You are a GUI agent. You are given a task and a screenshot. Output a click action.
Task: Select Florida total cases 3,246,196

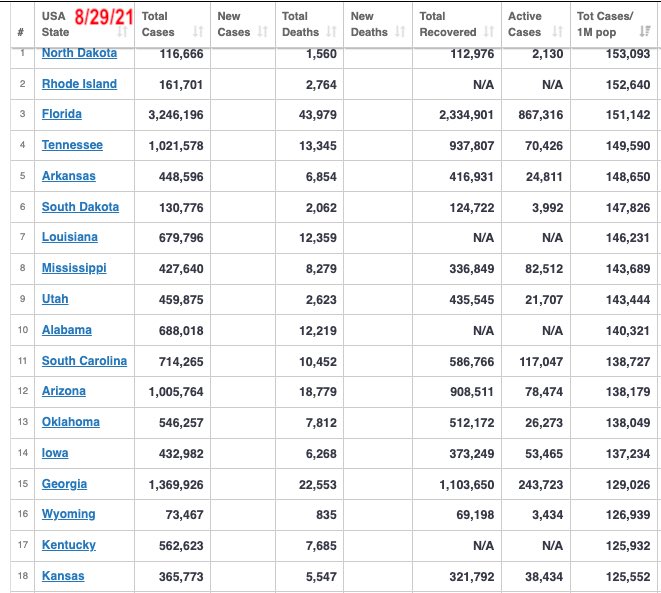point(176,115)
